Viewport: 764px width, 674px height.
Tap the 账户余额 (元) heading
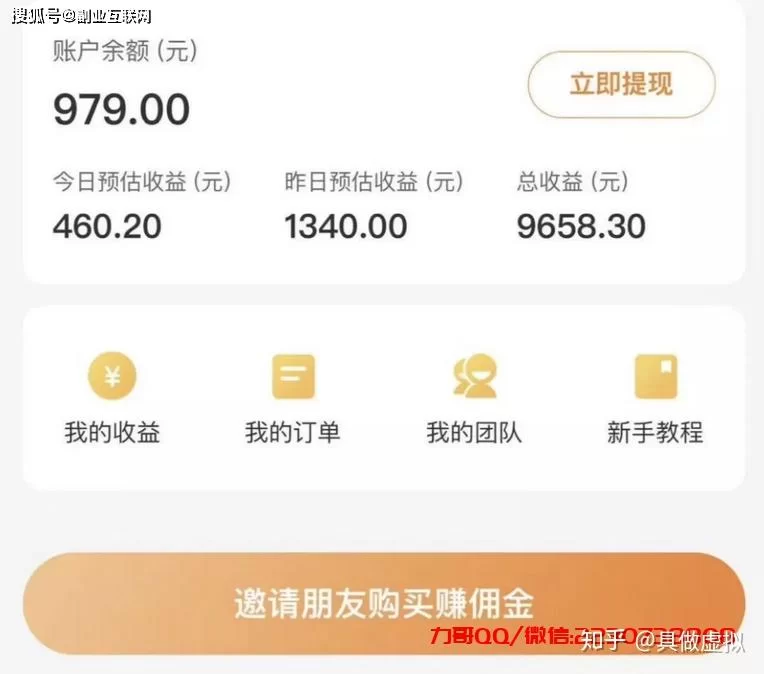pos(125,50)
